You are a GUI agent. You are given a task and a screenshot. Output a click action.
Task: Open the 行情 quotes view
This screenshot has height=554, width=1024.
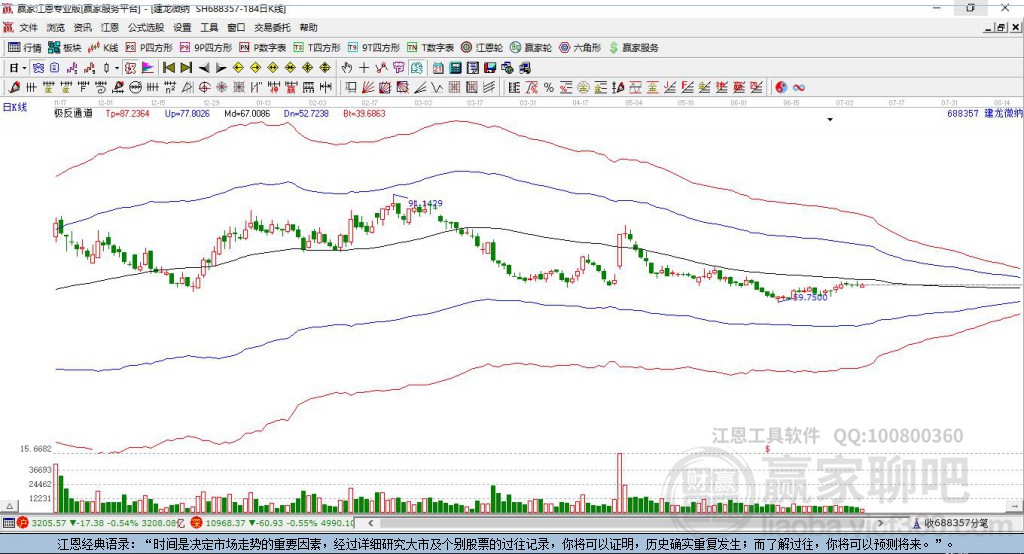(x=25, y=48)
